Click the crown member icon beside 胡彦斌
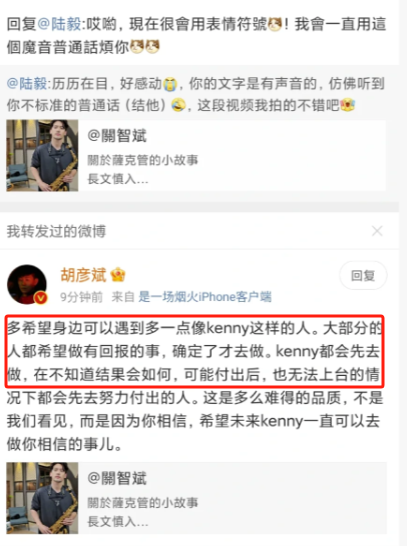This screenshot has height=546, width=407. (118, 275)
